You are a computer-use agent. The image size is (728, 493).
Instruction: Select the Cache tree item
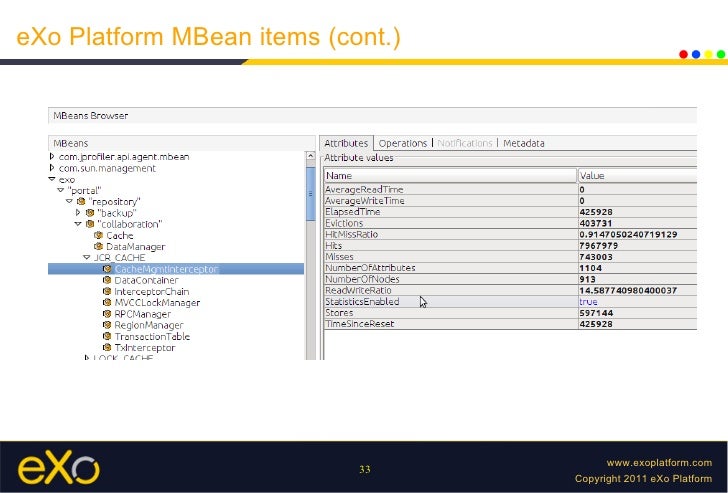click(x=120, y=235)
